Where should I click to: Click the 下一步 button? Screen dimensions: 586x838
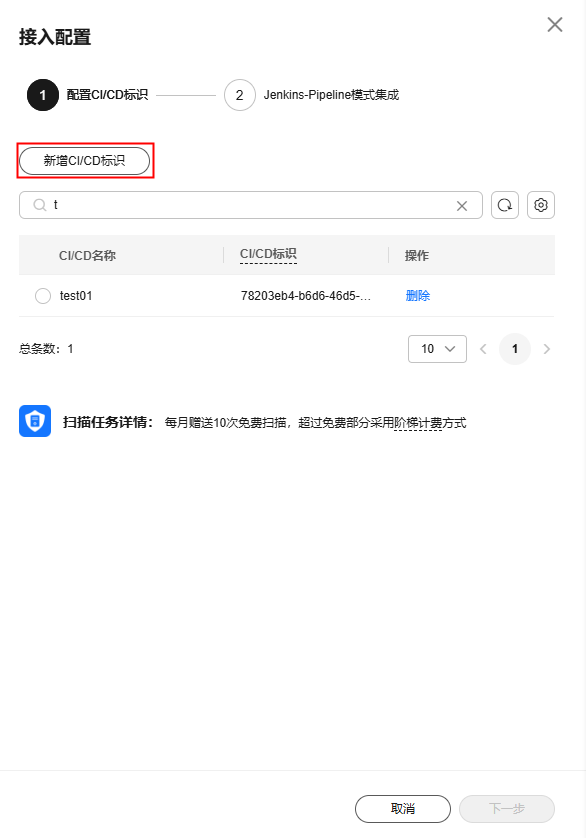pyautogui.click(x=507, y=809)
